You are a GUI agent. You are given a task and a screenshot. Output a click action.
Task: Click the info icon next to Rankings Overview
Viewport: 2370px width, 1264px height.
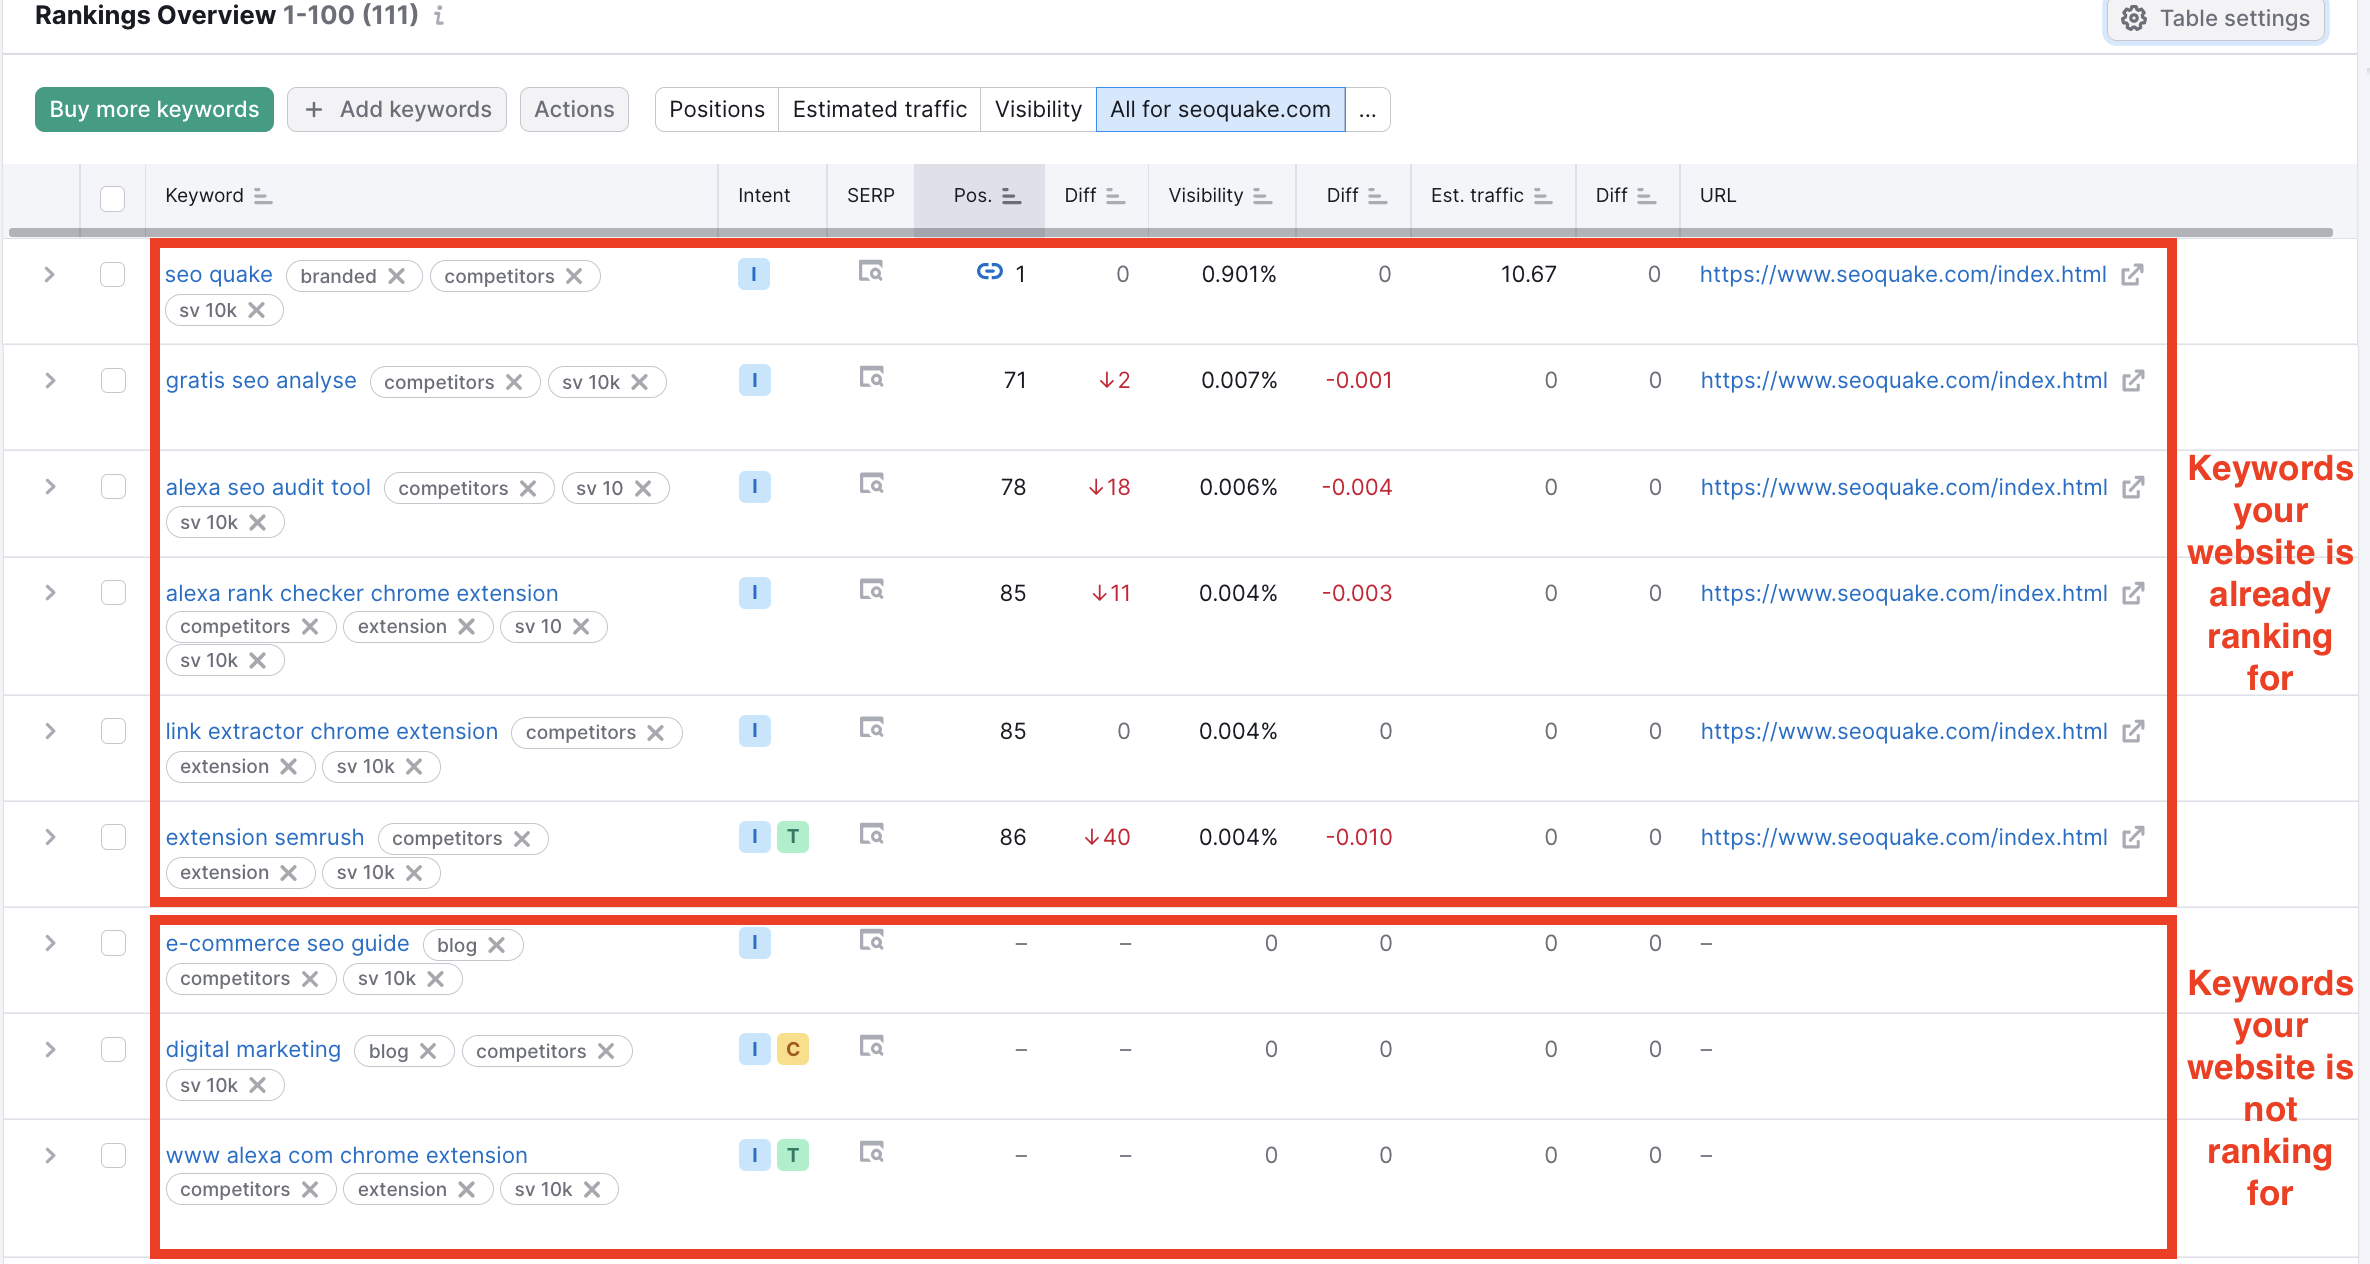click(x=438, y=16)
